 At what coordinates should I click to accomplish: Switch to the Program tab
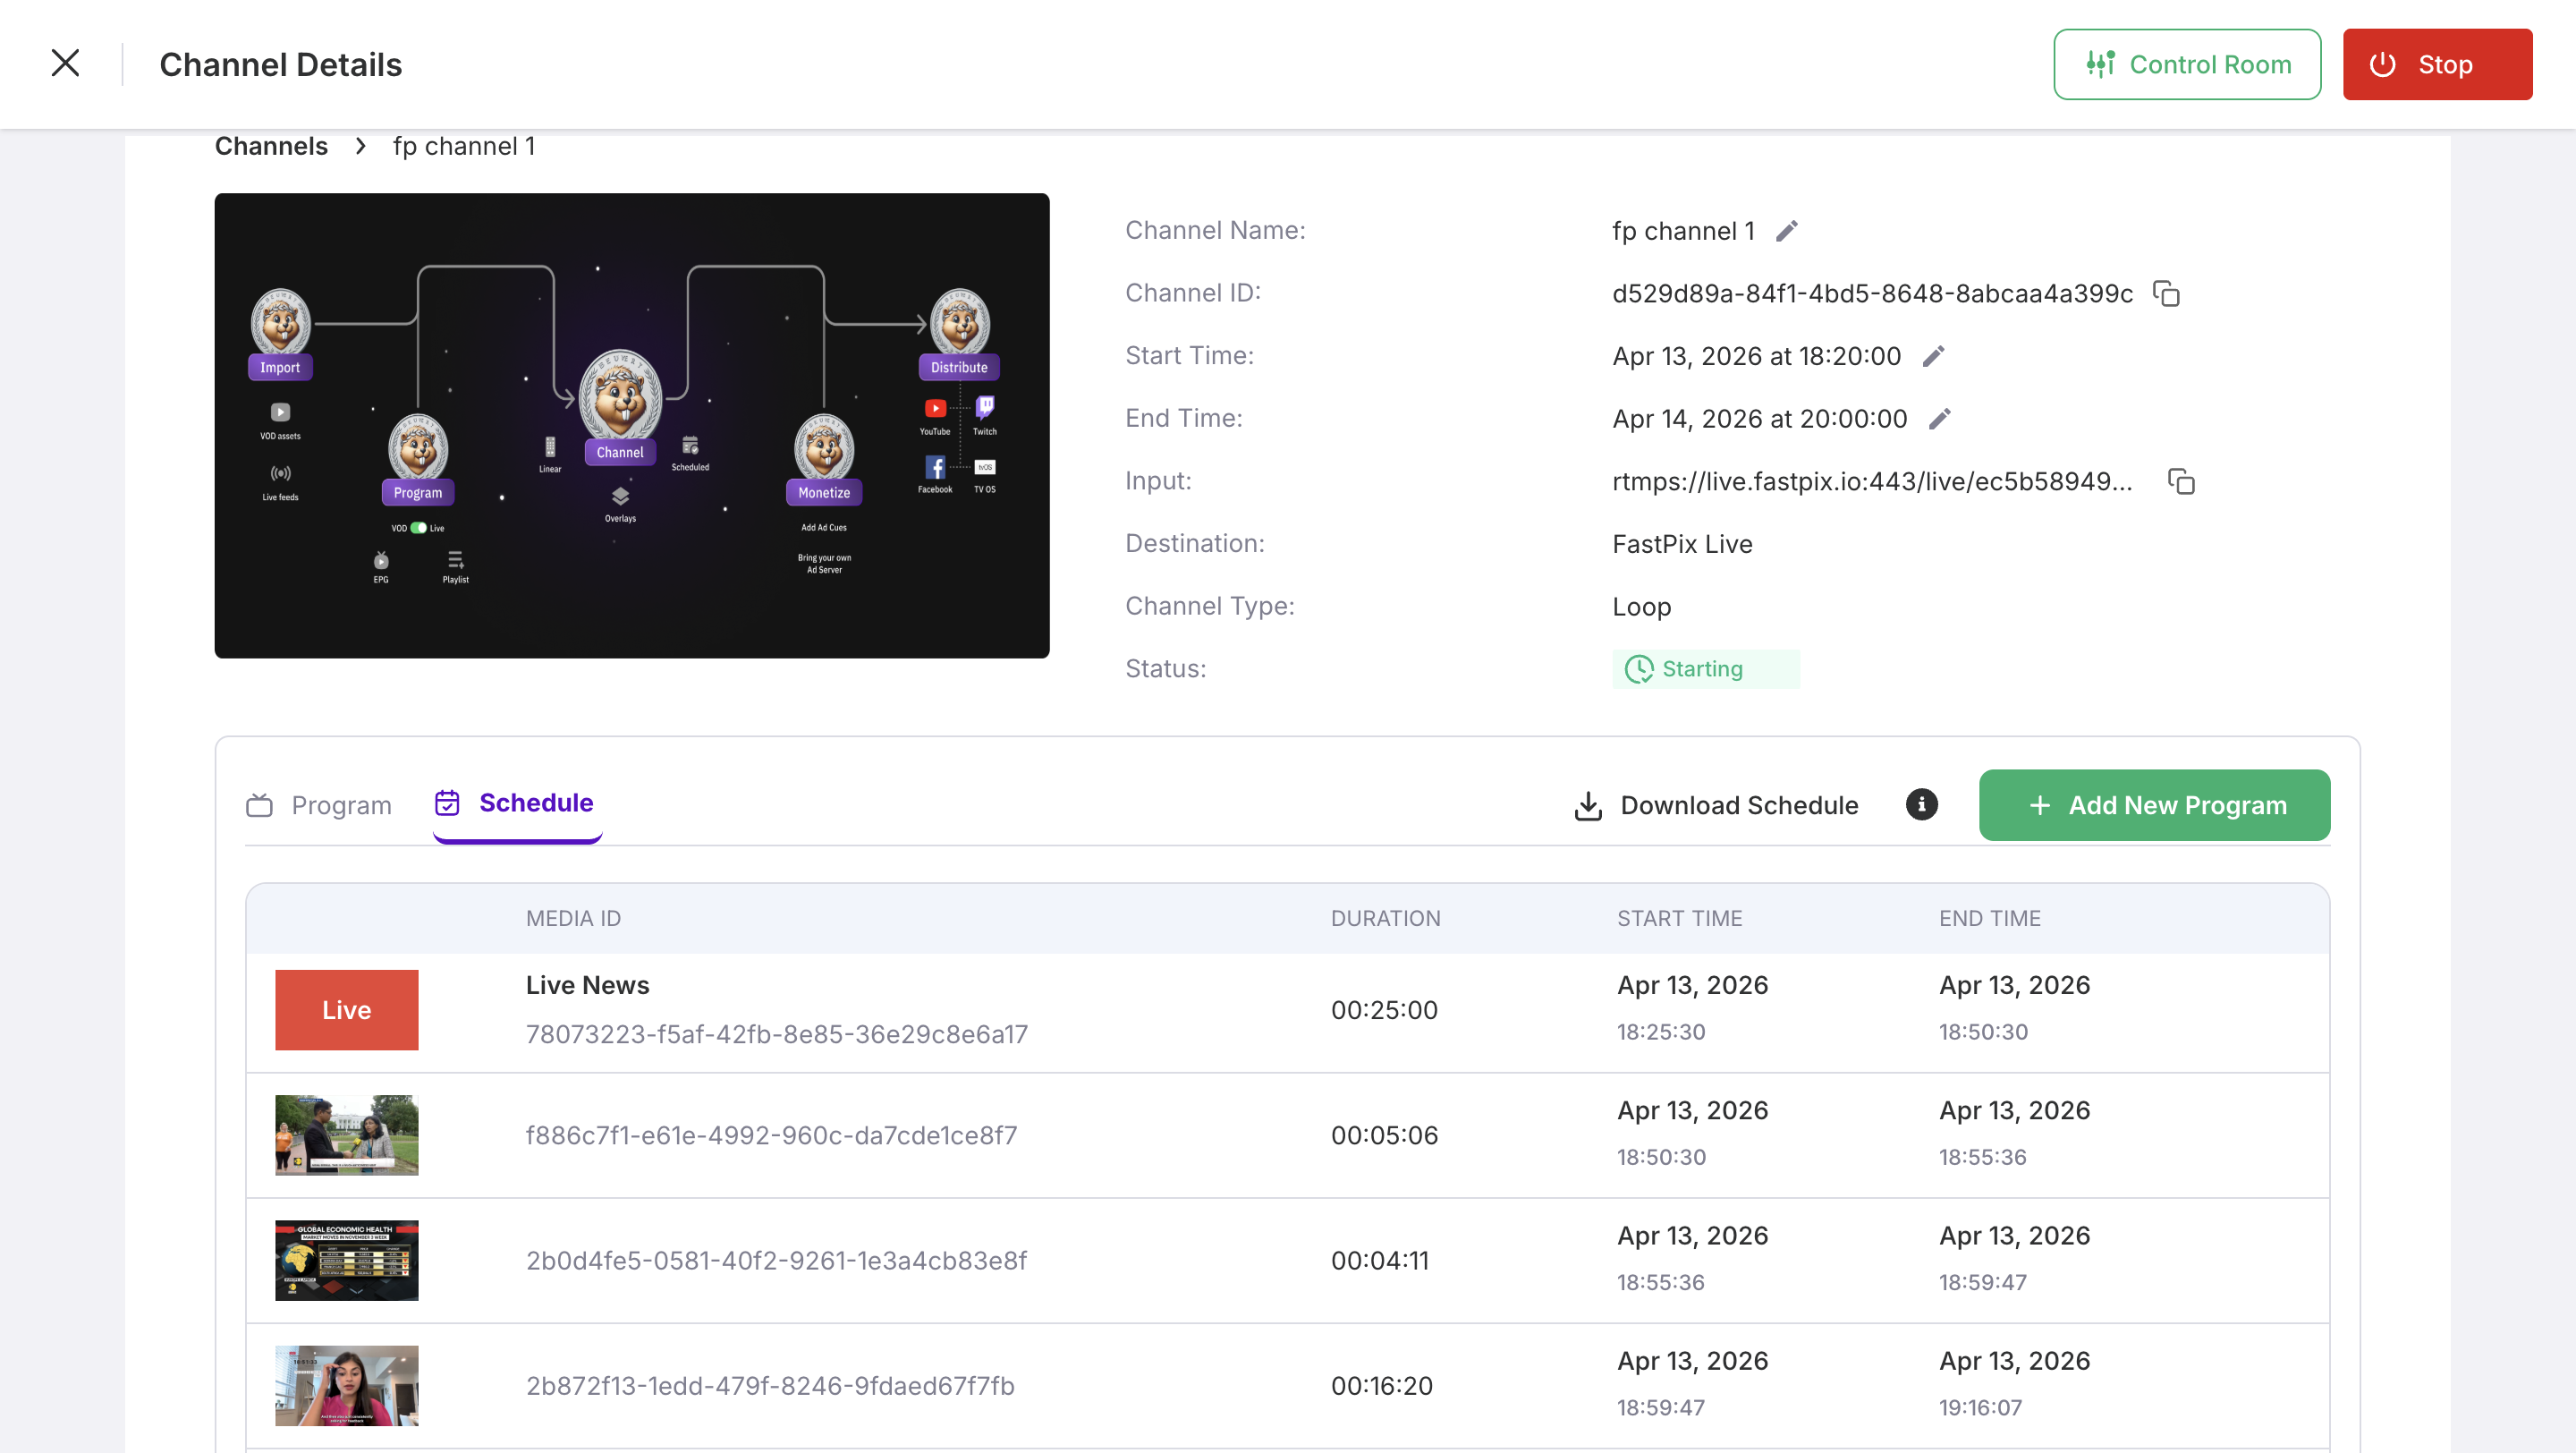tap(319, 805)
